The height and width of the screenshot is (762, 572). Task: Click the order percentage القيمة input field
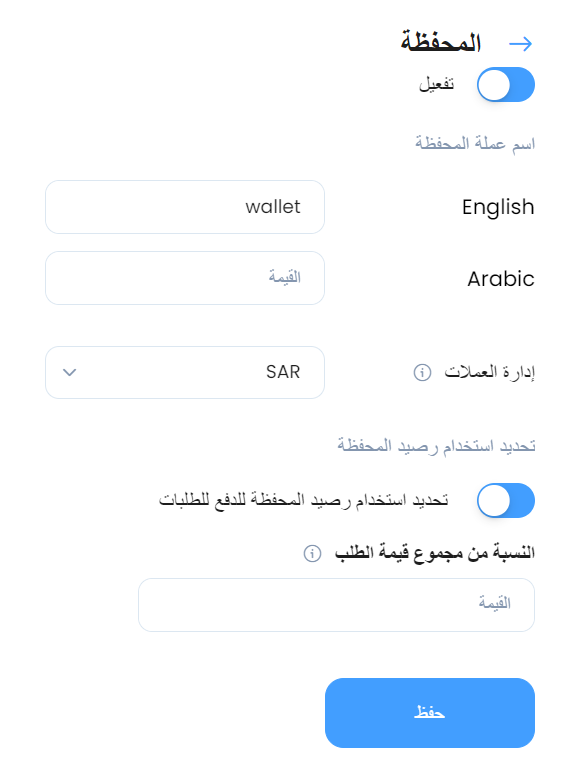coord(336,605)
